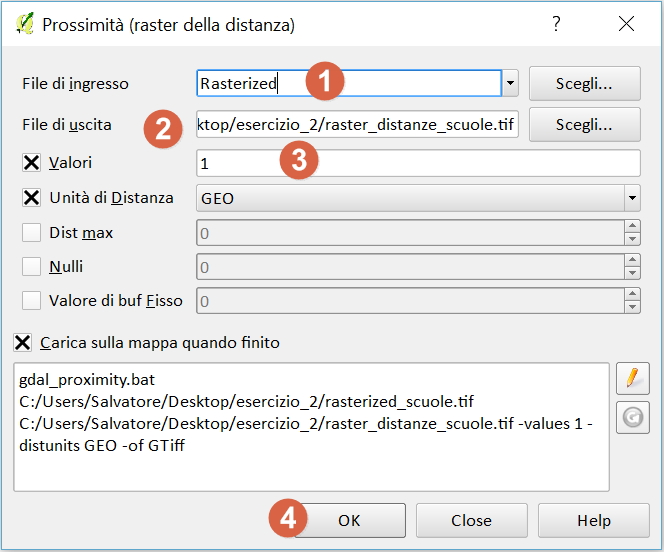Viewport: 664px width, 552px height.
Task: Click the Valori text field containing 1
Action: pyautogui.click(x=418, y=163)
